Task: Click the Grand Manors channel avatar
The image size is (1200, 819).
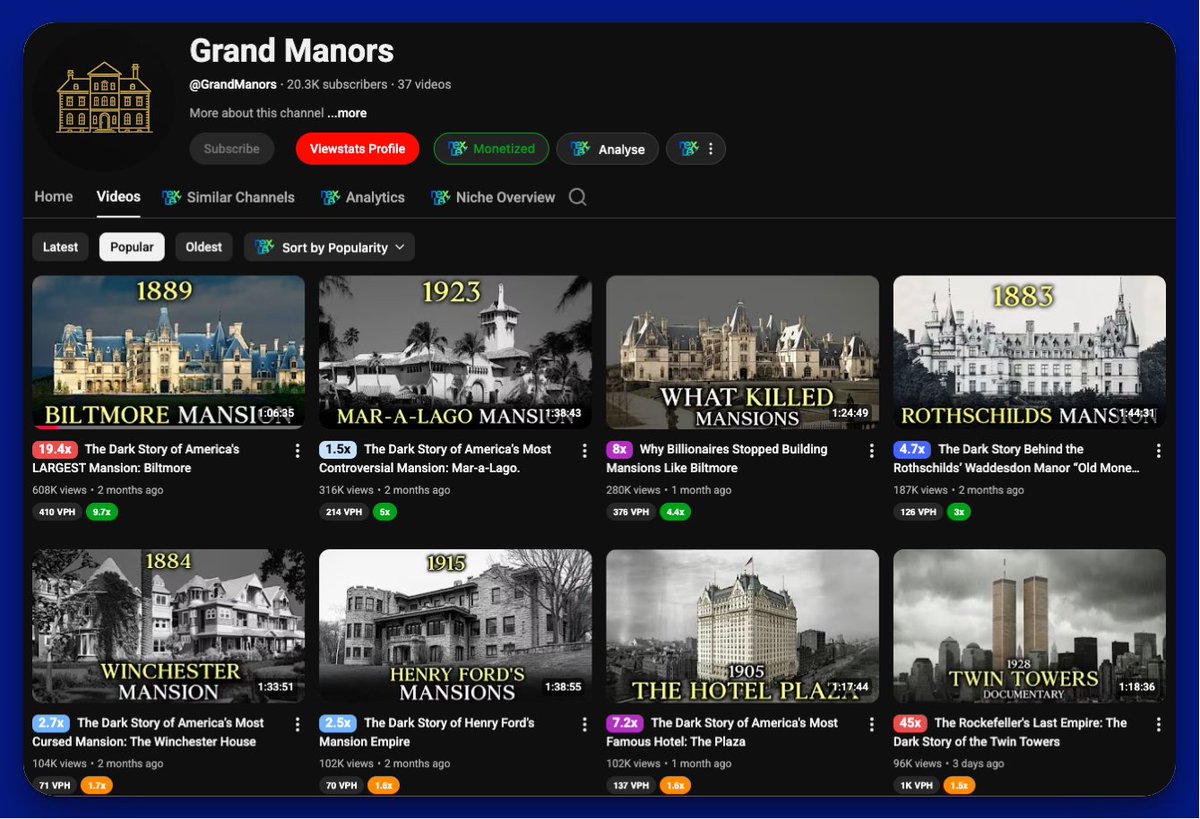Action: click(104, 97)
